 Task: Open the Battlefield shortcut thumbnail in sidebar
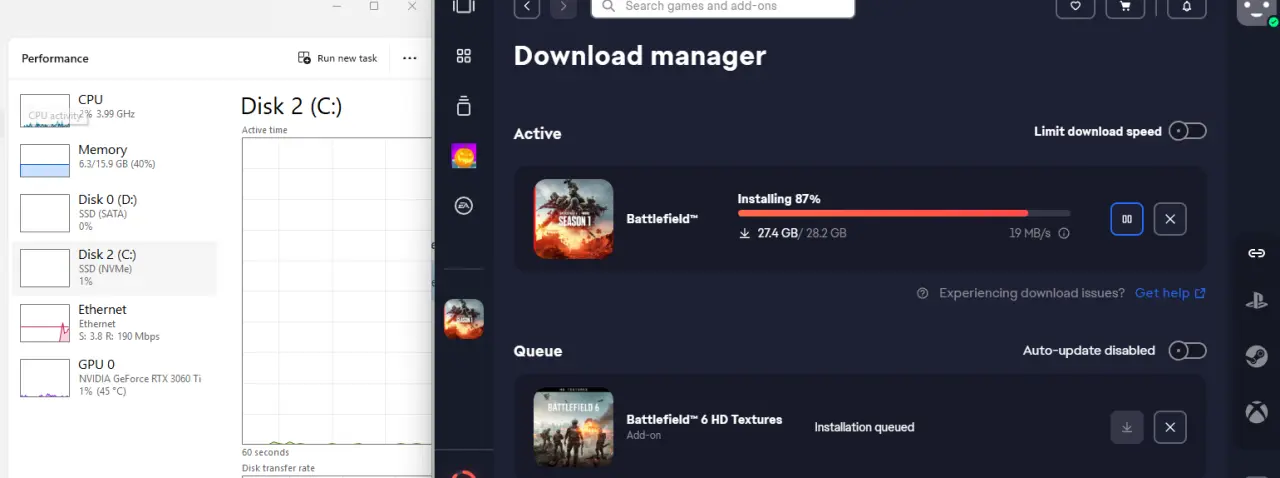click(x=464, y=319)
